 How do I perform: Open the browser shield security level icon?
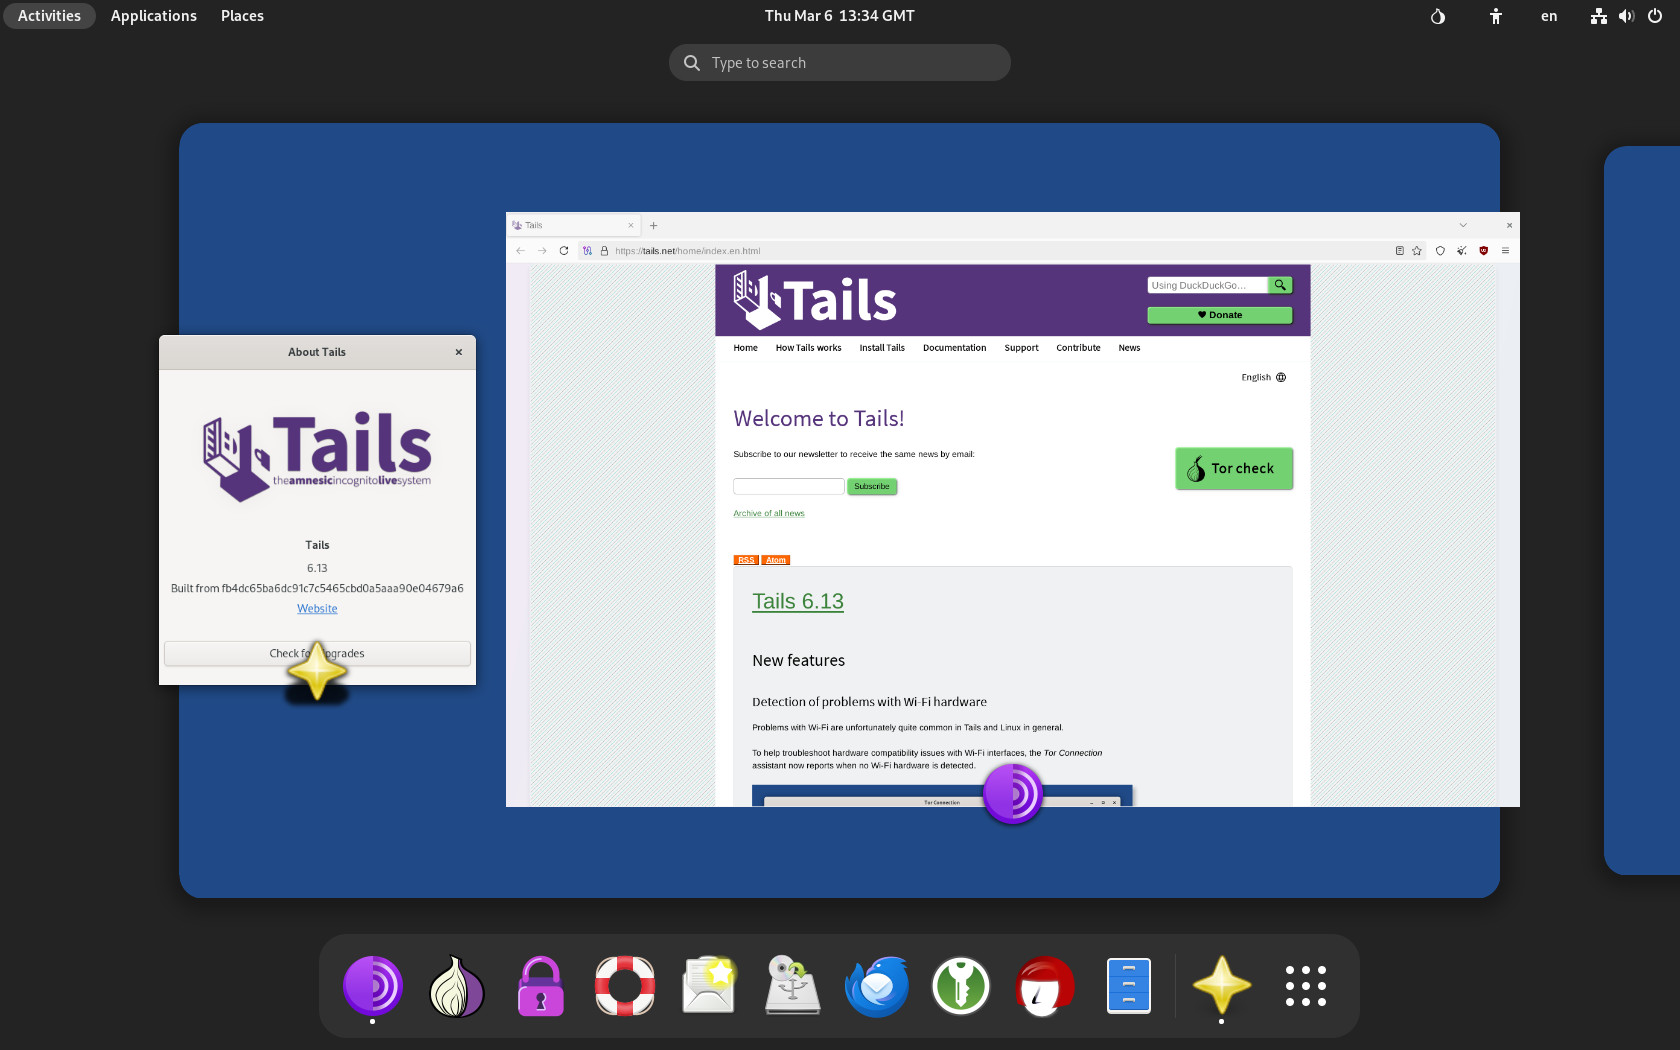[x=1440, y=251]
